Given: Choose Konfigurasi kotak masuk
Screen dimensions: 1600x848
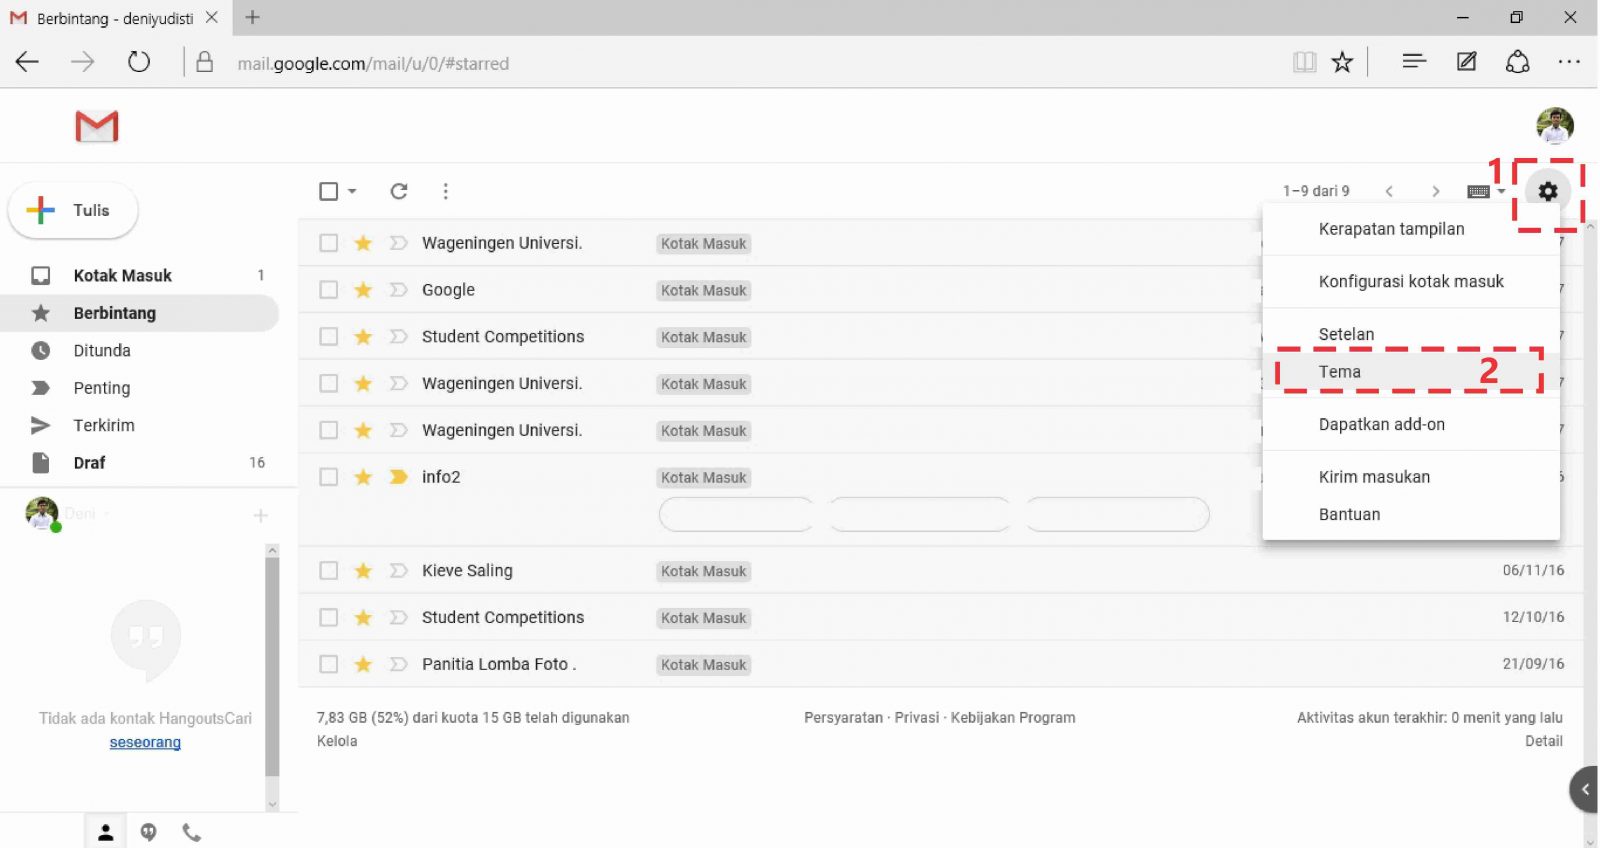Looking at the screenshot, I should pos(1411,282).
